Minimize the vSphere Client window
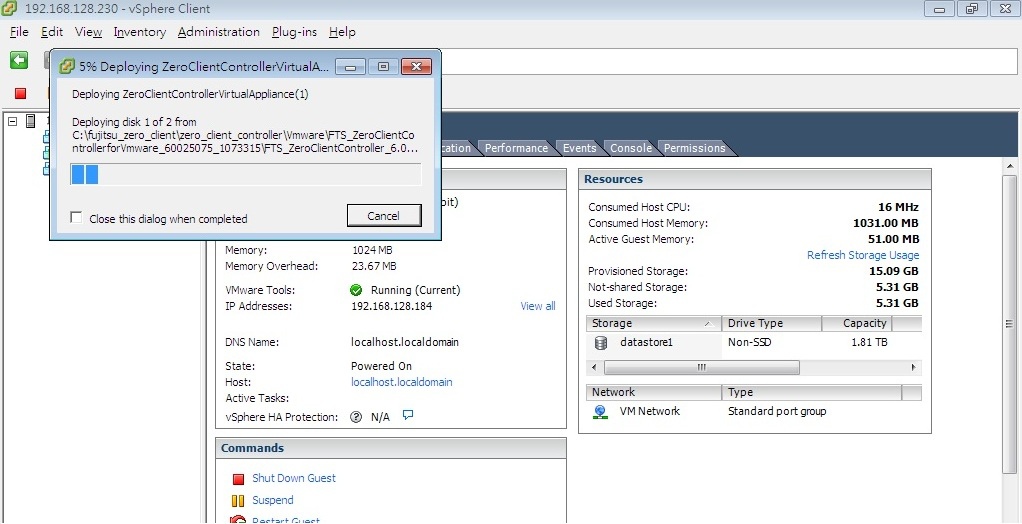This screenshot has width=1022, height=524. [939, 9]
